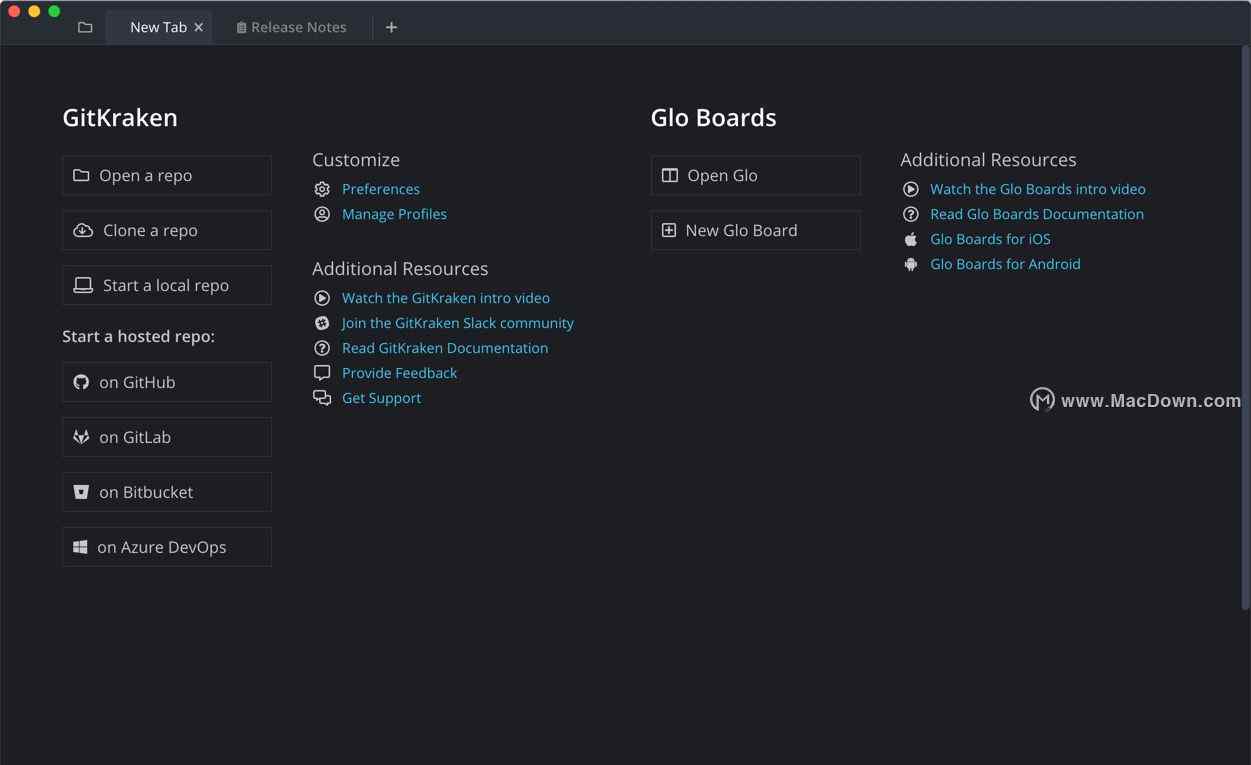Click the Slack icon beside Slack community
The height and width of the screenshot is (765, 1251).
click(x=322, y=323)
